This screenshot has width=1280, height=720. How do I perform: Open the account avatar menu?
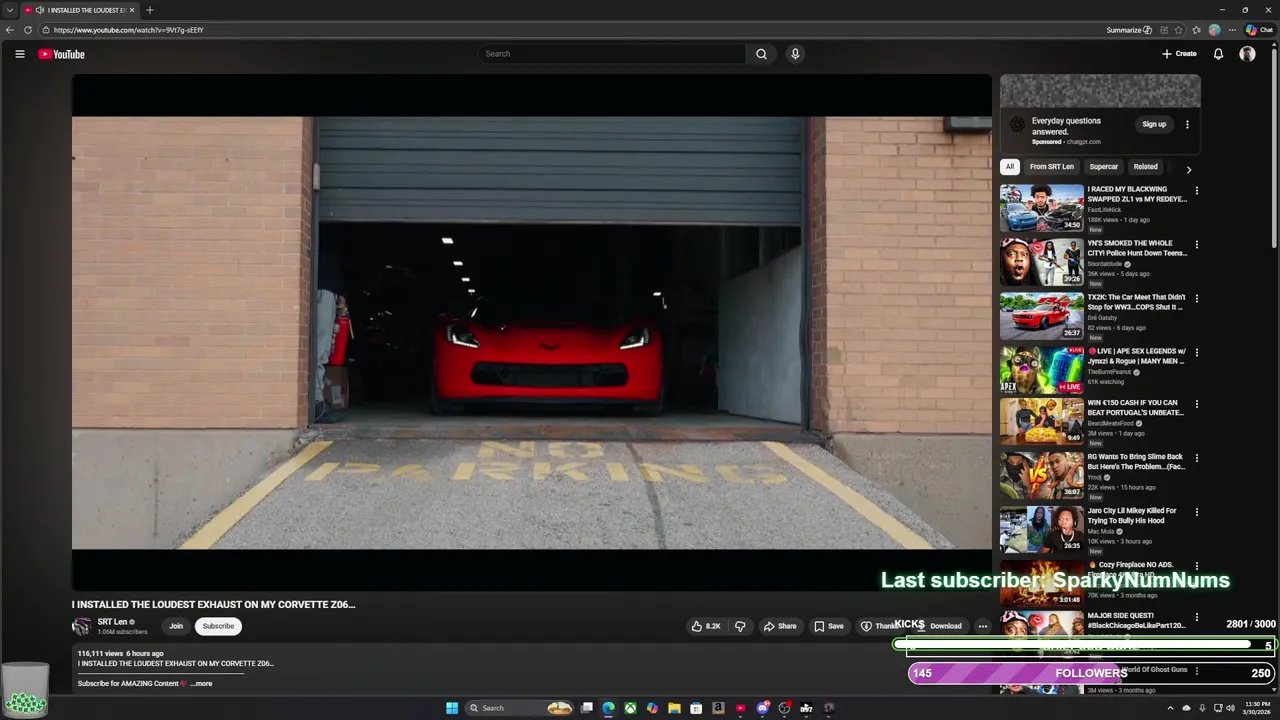tap(1247, 54)
